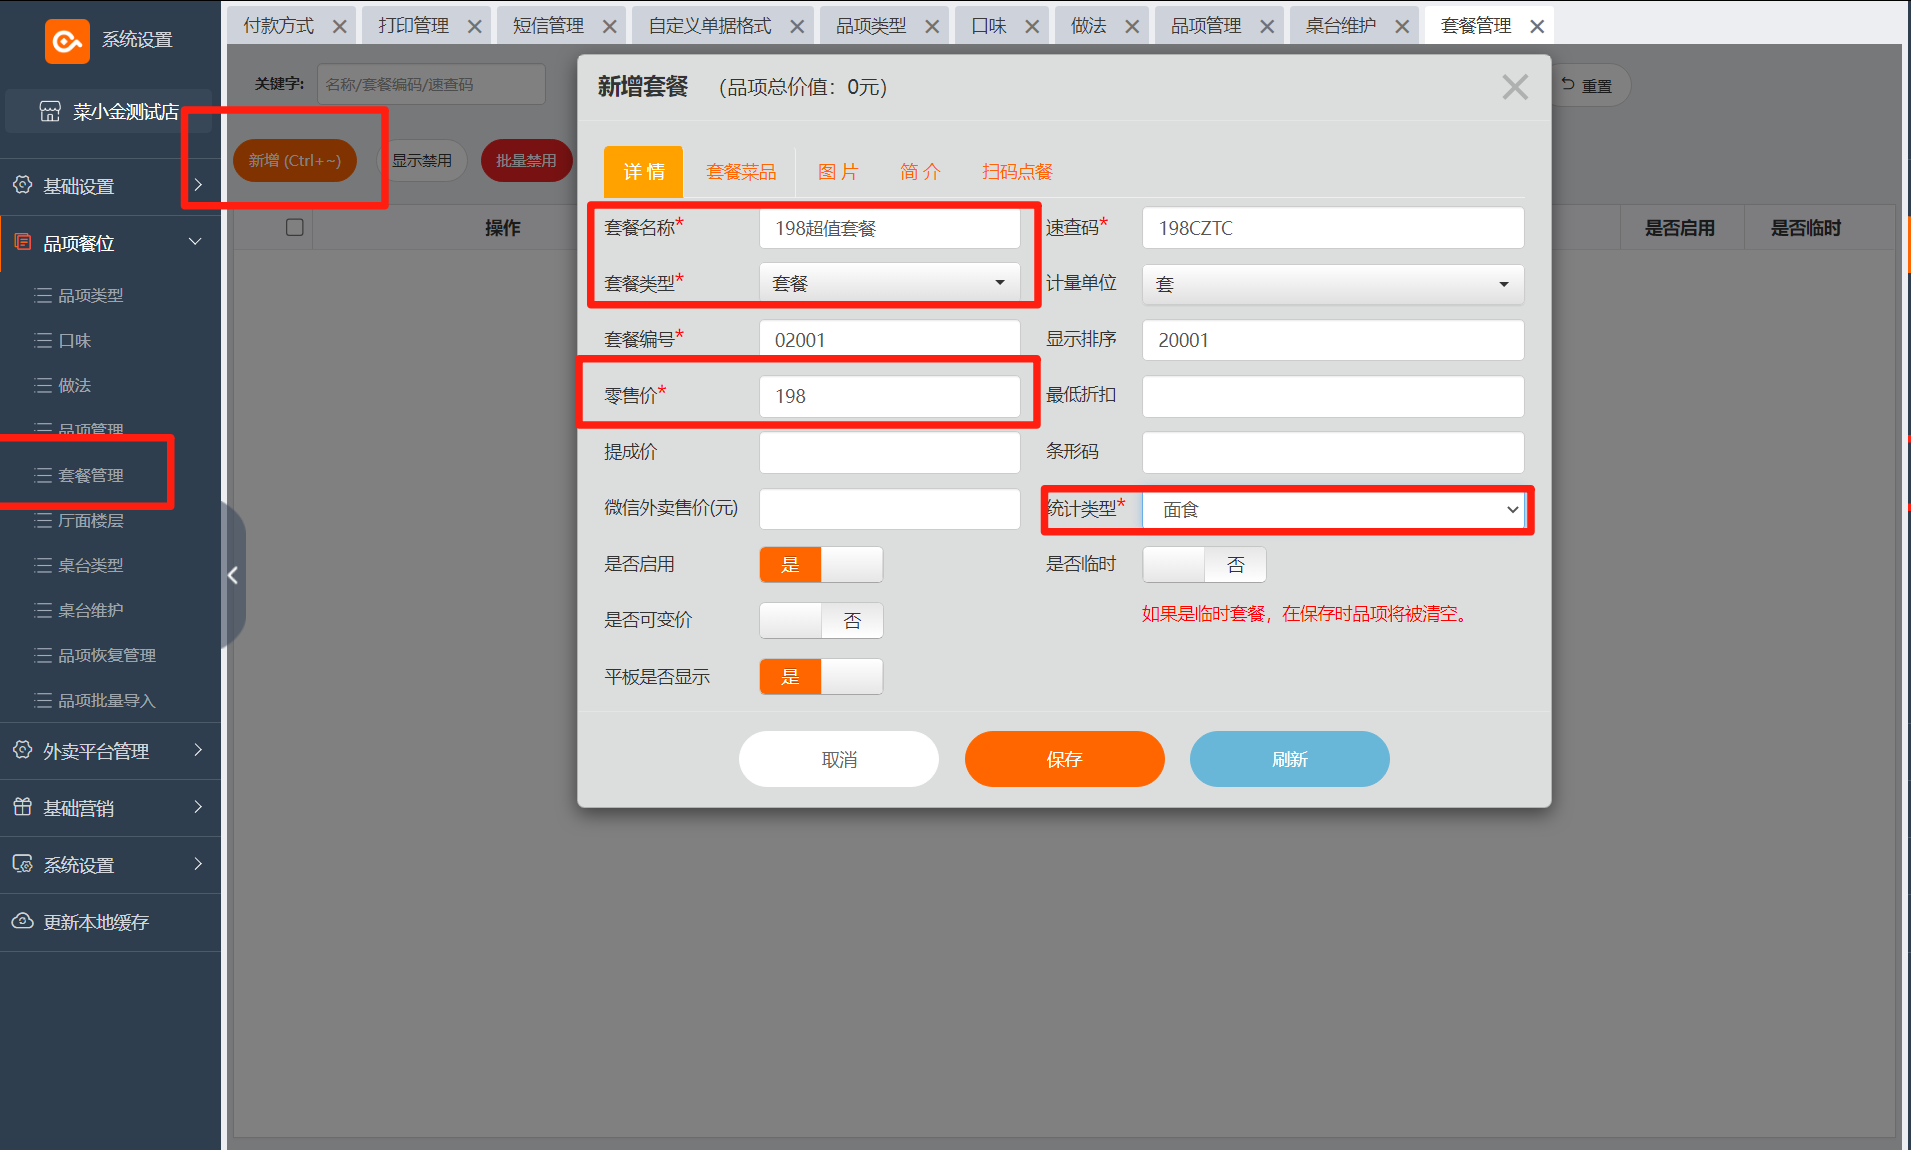
Task: Close the 套餐管理 tab
Action: point(1537,27)
